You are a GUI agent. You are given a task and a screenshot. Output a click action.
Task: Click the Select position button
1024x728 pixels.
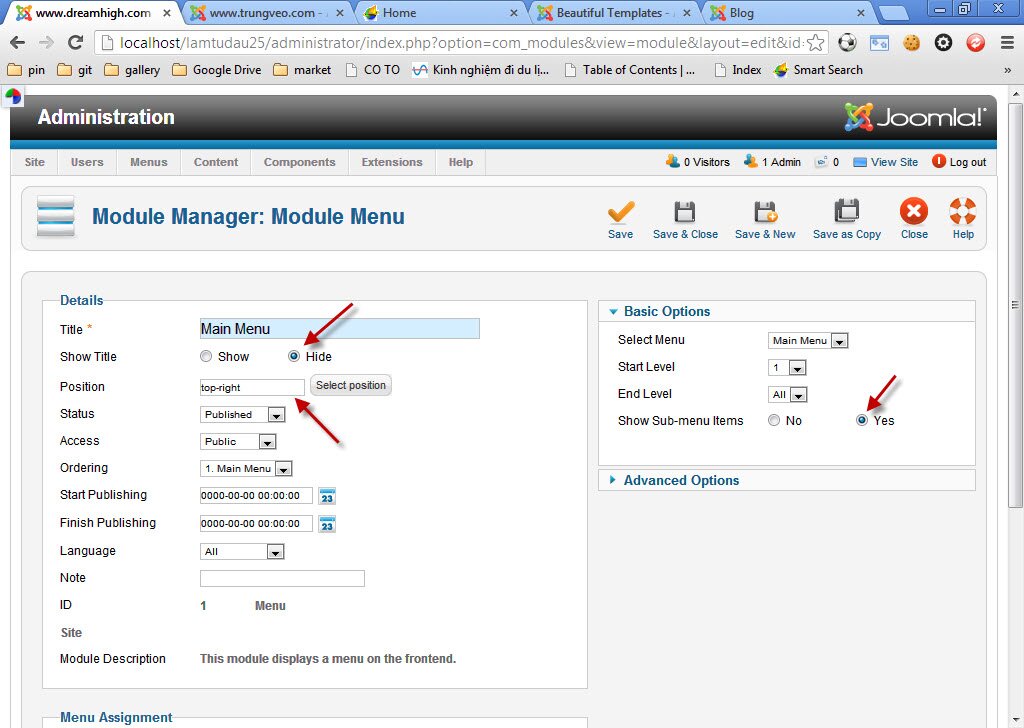[x=350, y=384]
